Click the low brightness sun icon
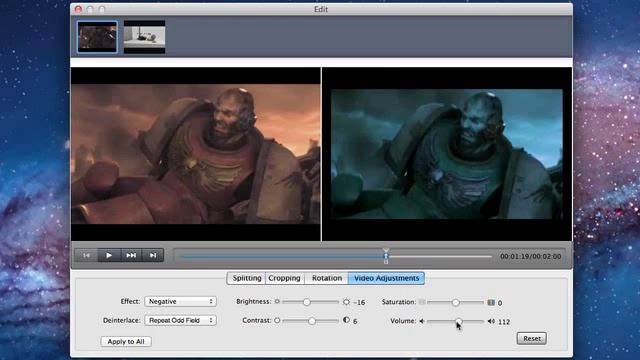The height and width of the screenshot is (360, 640). coord(277,302)
